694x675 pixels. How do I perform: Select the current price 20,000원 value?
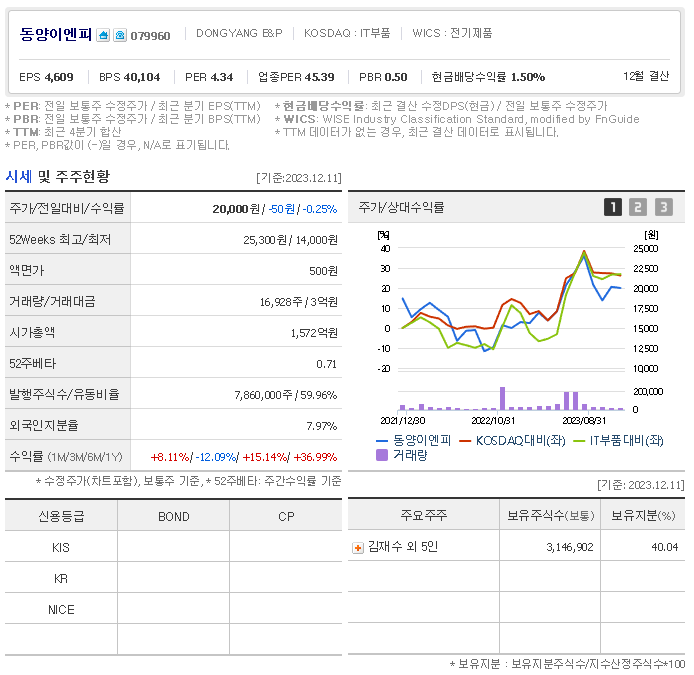click(236, 209)
